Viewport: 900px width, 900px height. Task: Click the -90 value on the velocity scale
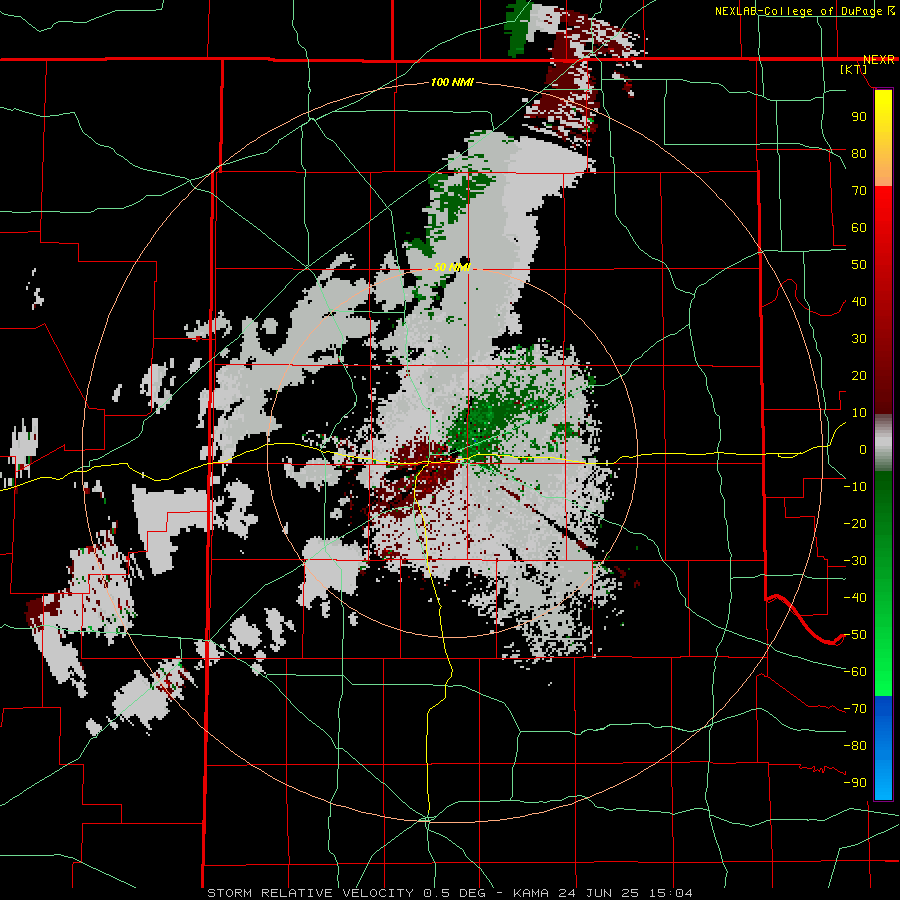855,783
